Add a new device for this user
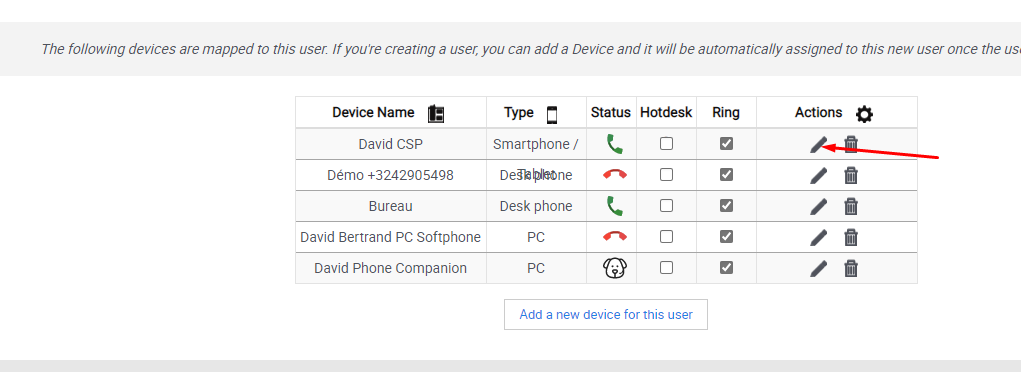1021x372 pixels. pyautogui.click(x=606, y=315)
